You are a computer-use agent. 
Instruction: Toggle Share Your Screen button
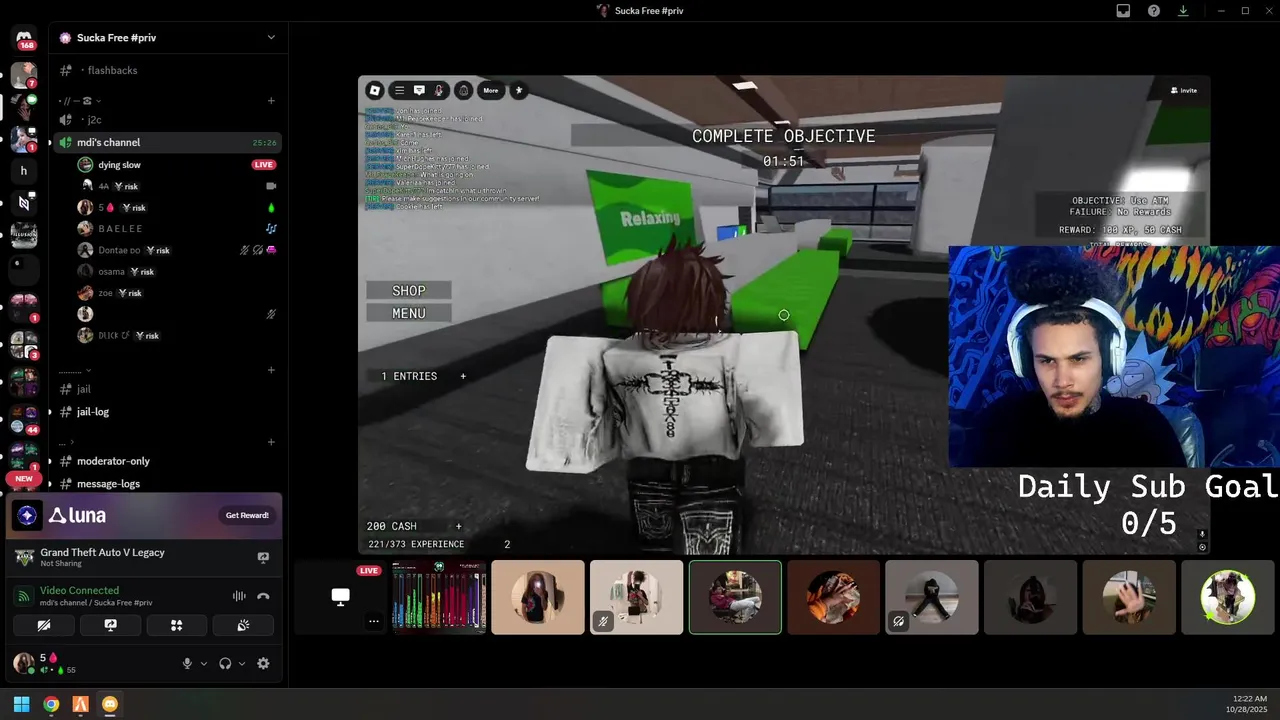pyautogui.click(x=110, y=625)
